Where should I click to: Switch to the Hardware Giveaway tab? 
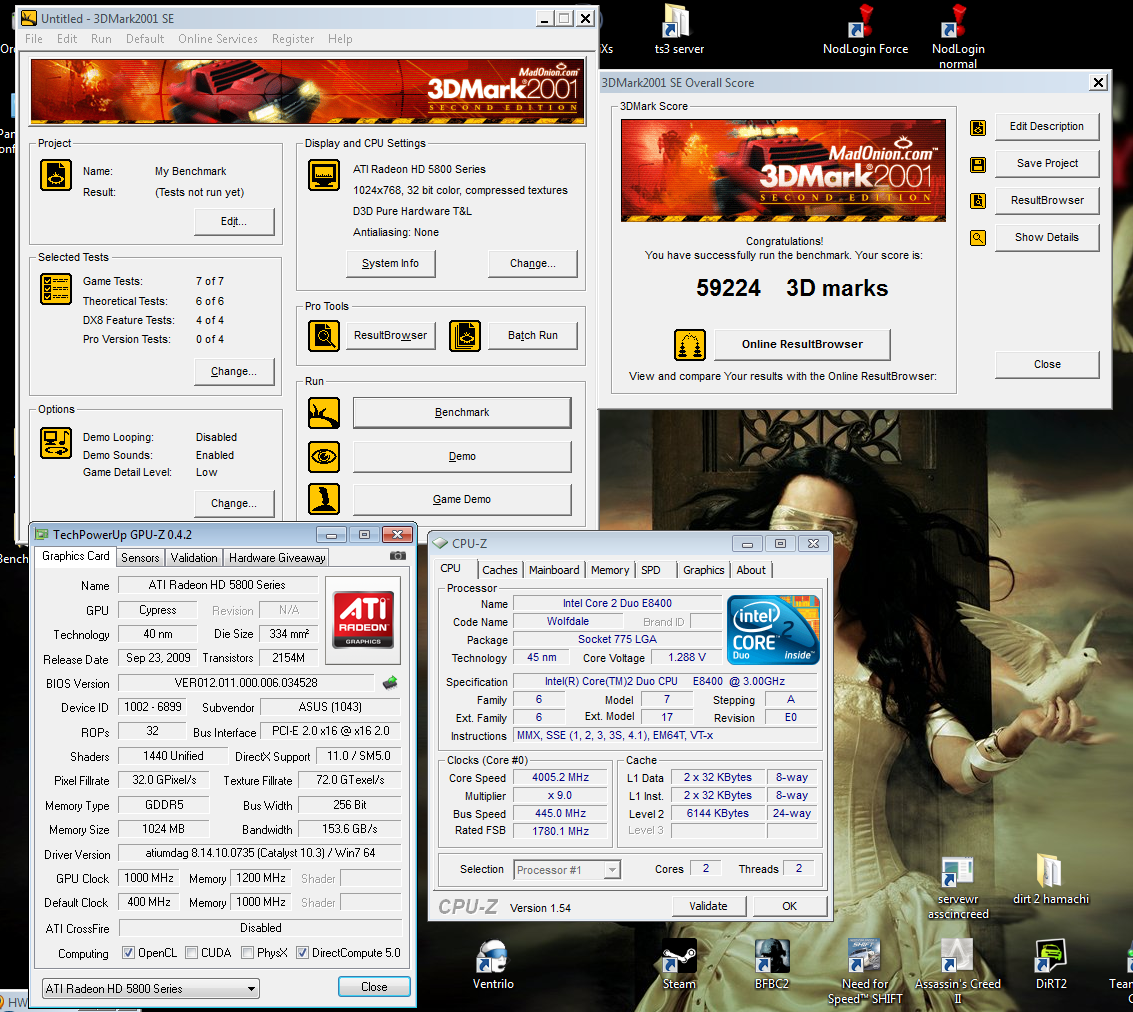point(277,558)
